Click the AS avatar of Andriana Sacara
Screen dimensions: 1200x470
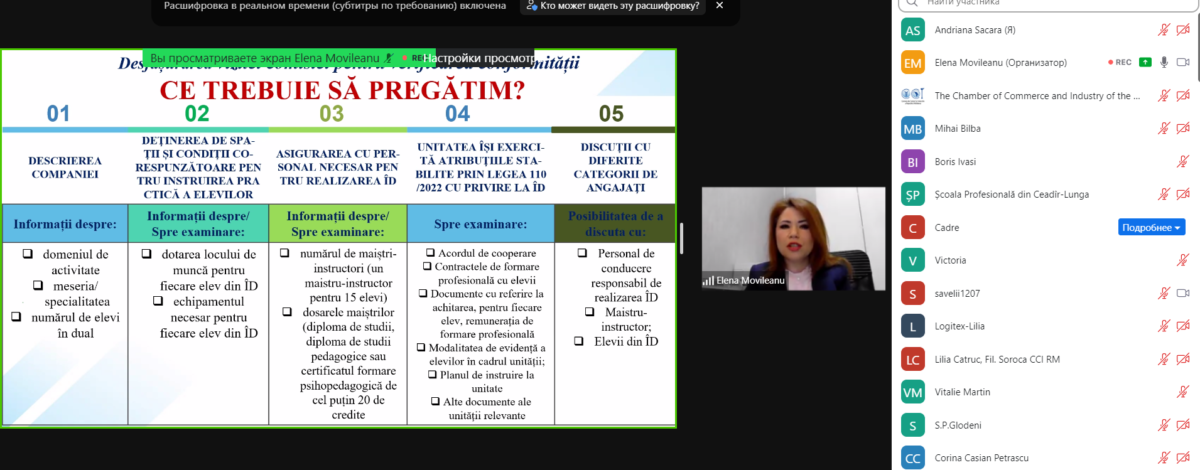pos(912,30)
